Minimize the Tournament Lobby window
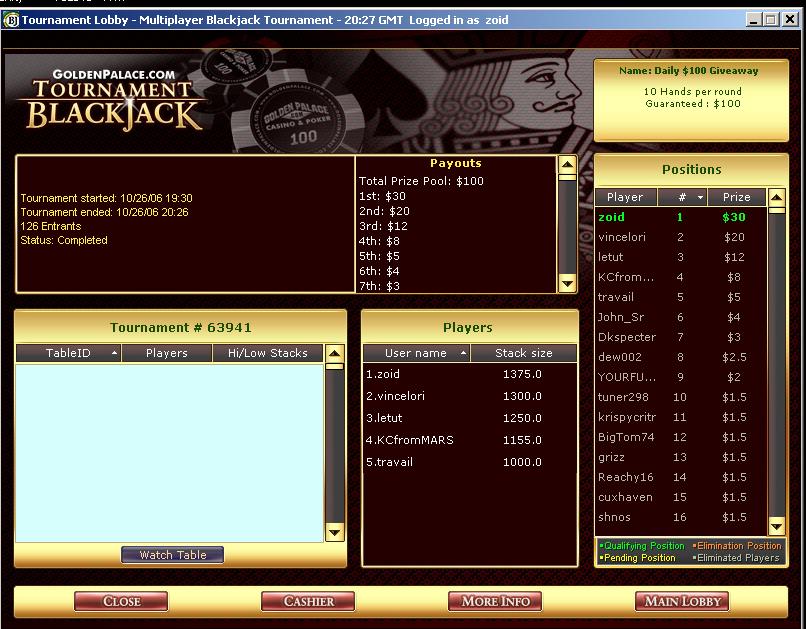The height and width of the screenshot is (629, 806). [754, 20]
